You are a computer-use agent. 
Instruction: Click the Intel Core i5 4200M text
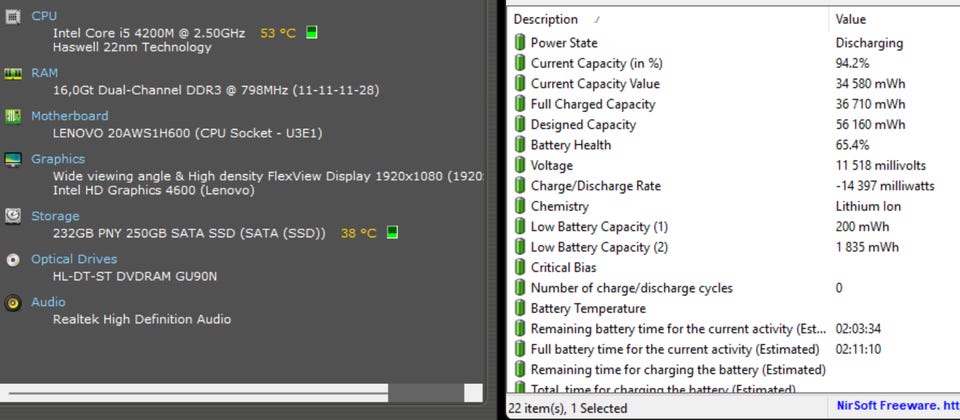click(x=149, y=33)
